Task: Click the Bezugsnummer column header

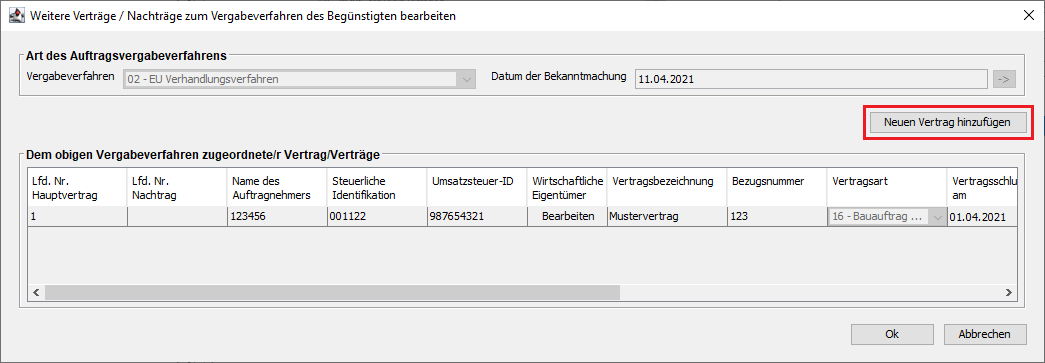Action: coord(777,188)
